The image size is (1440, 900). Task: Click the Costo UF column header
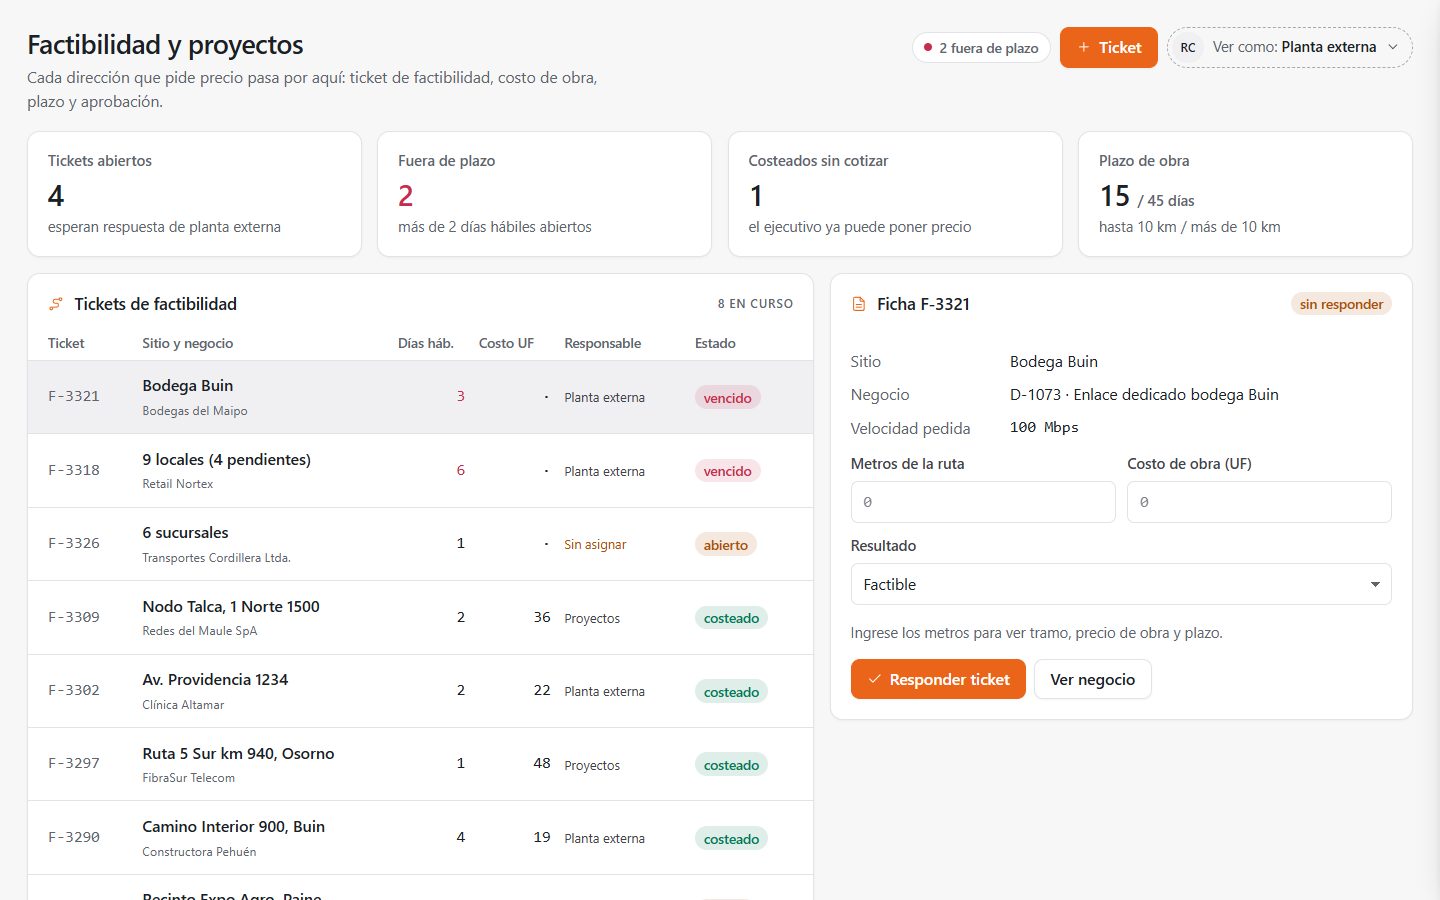pos(506,343)
